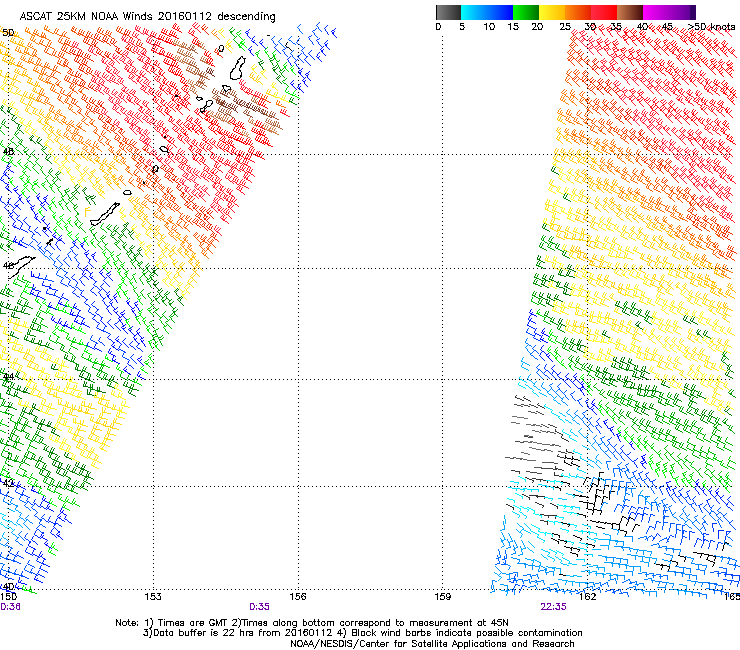Click the dark purple 45-50 knots legend segment
This screenshot has height=650, width=740.
[682, 12]
